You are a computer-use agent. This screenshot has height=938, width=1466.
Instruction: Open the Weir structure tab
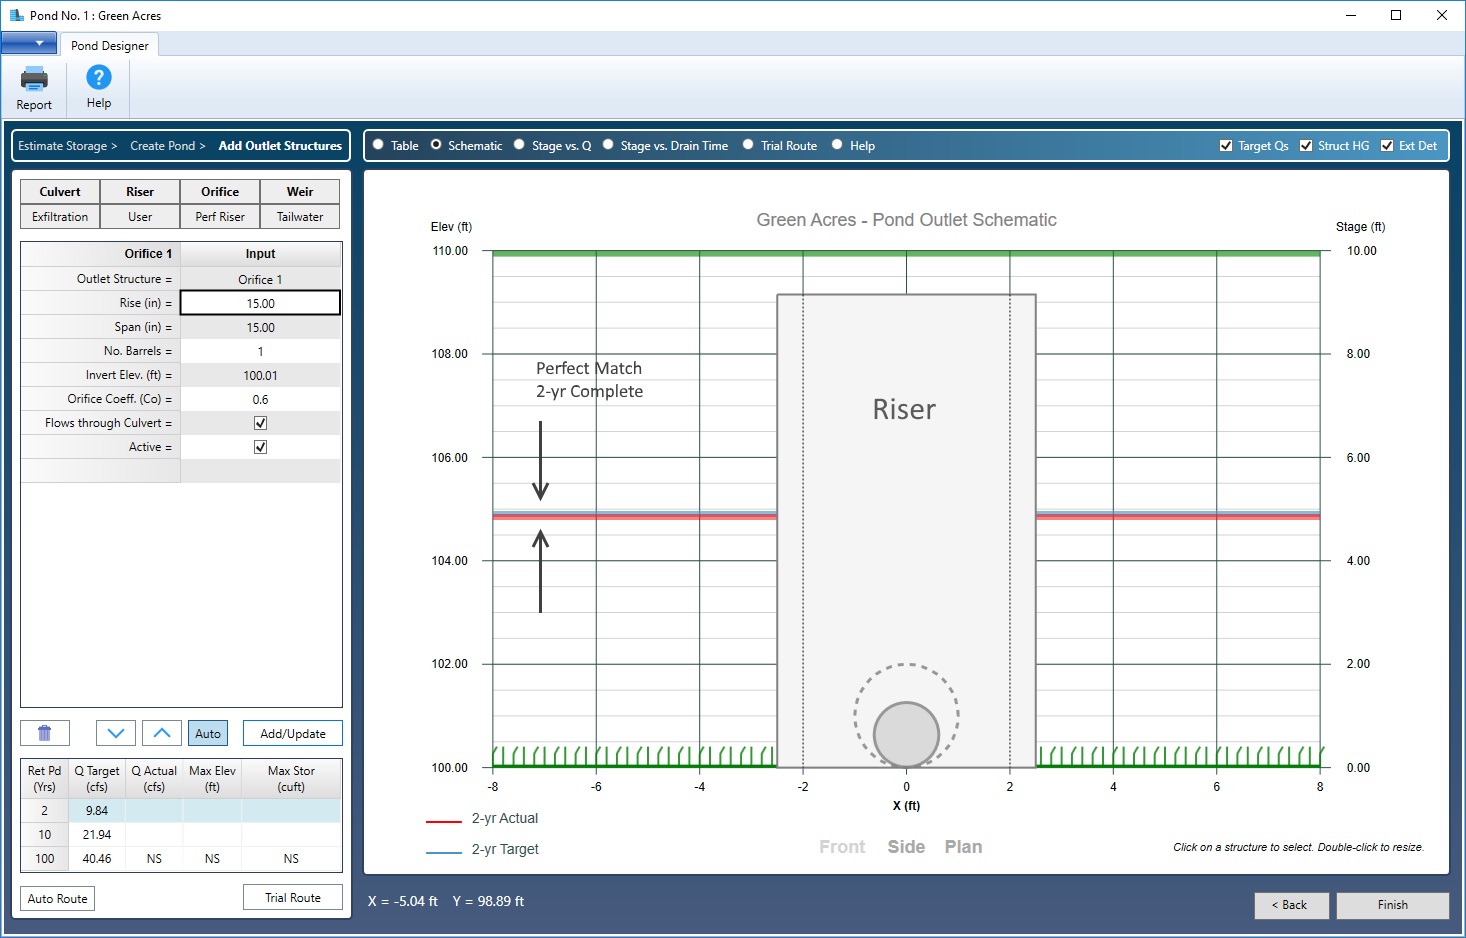coord(300,192)
